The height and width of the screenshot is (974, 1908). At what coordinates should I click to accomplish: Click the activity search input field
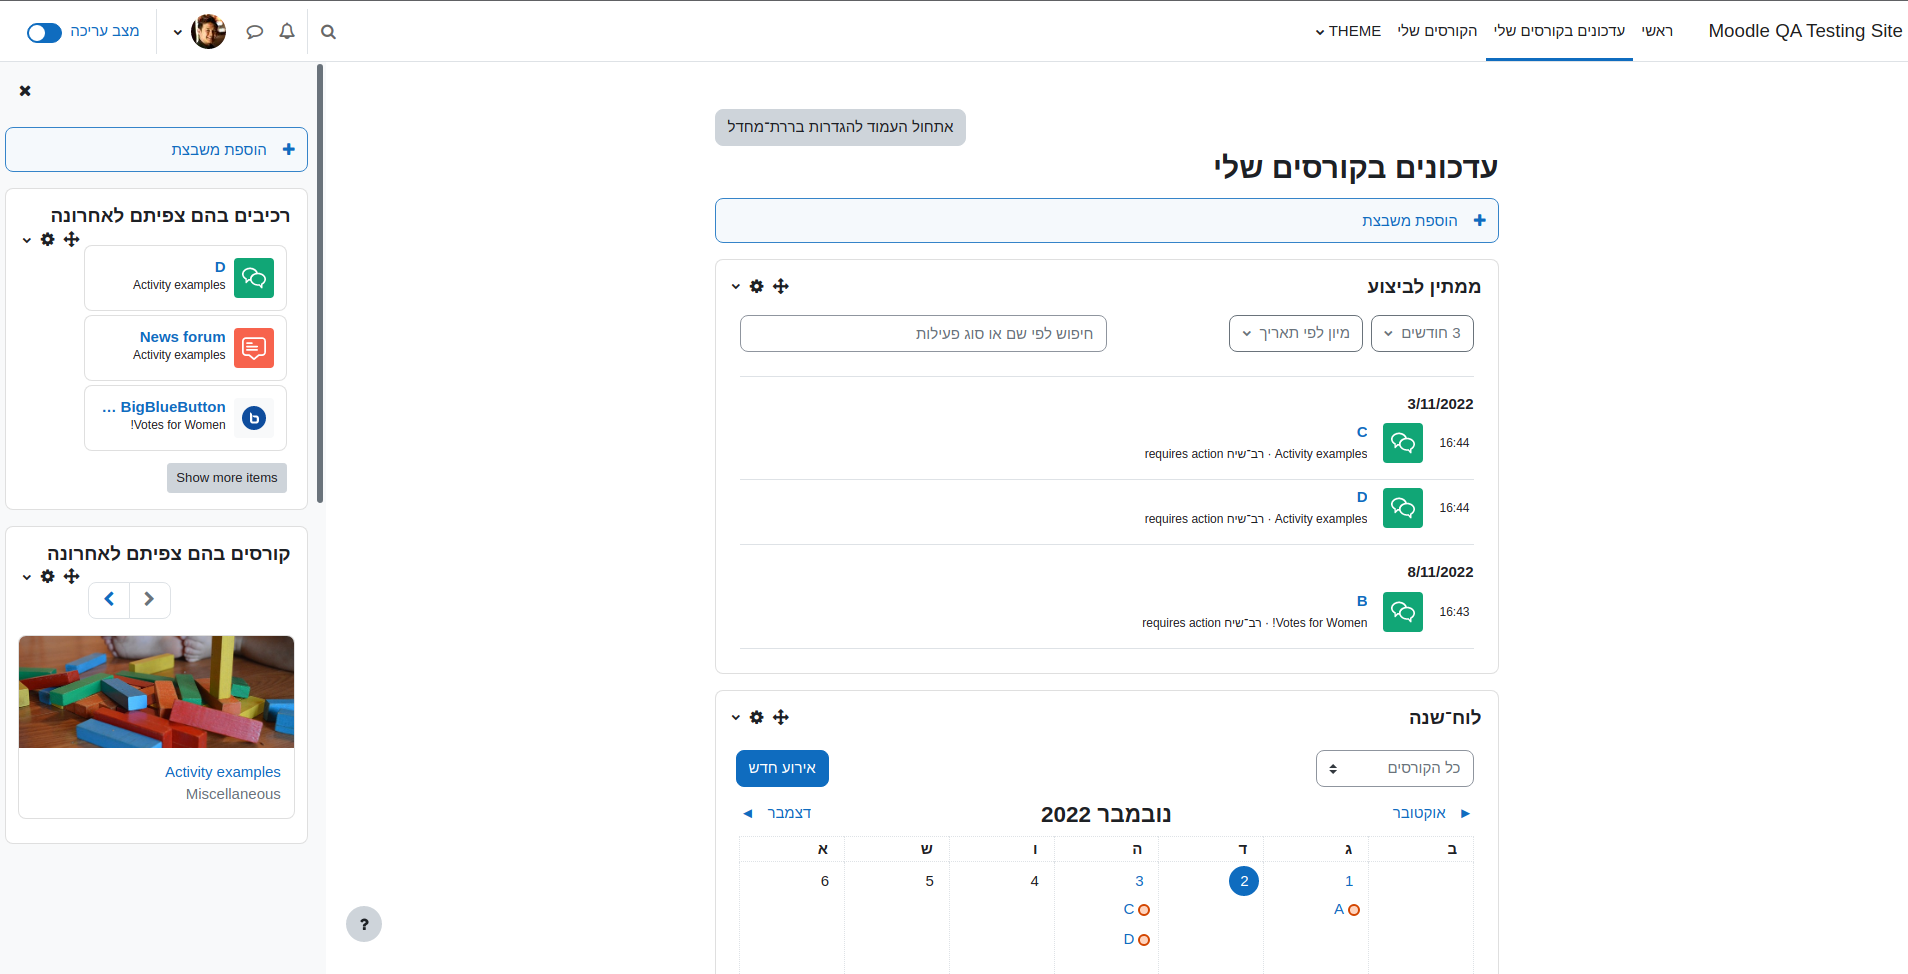[923, 334]
